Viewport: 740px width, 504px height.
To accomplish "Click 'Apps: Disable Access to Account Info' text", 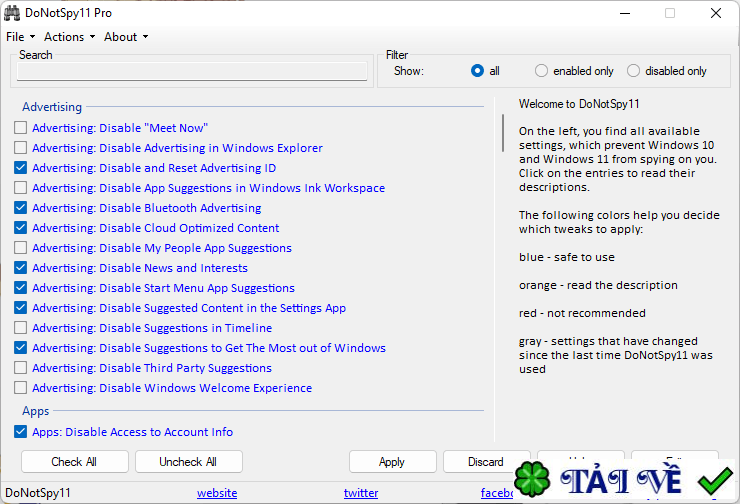I will [x=133, y=432].
